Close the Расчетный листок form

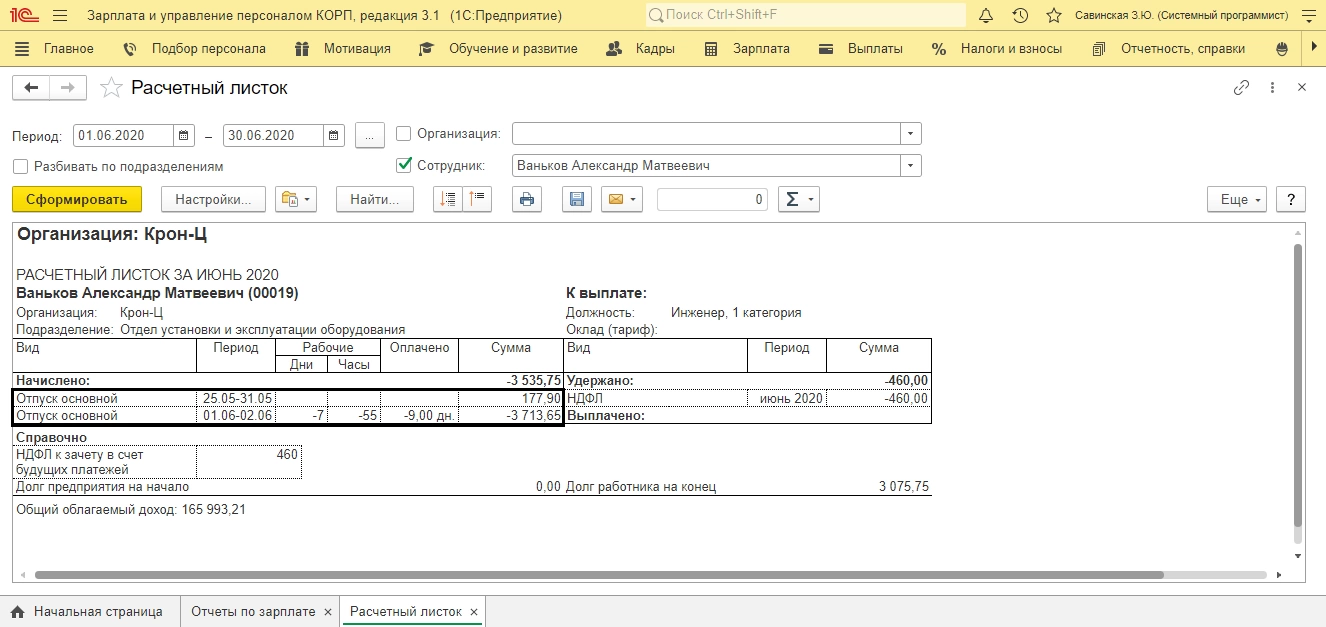[x=1302, y=88]
